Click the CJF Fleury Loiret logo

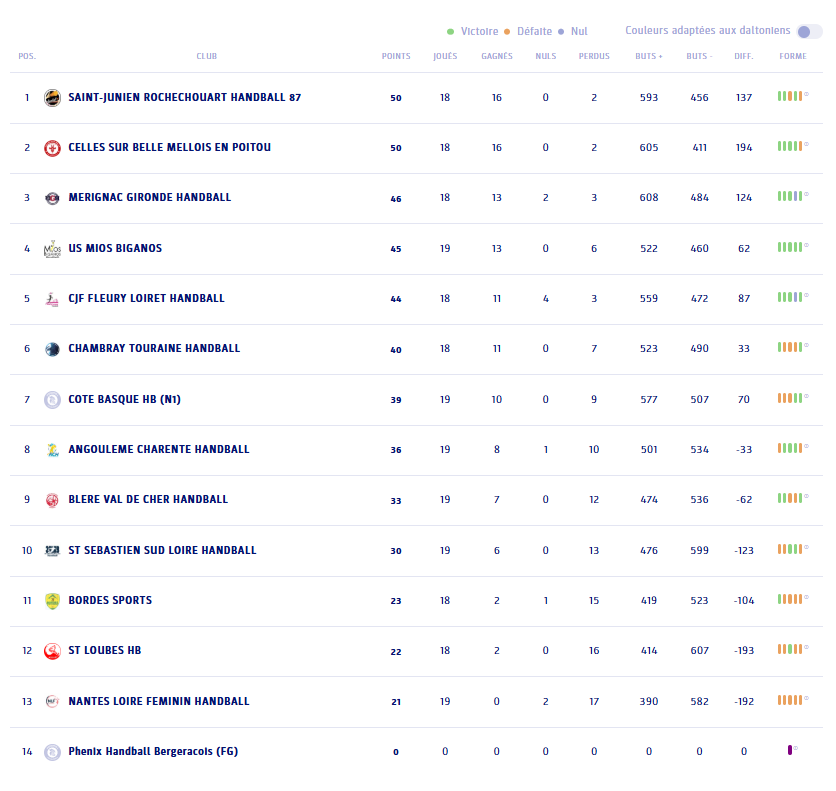coord(52,299)
